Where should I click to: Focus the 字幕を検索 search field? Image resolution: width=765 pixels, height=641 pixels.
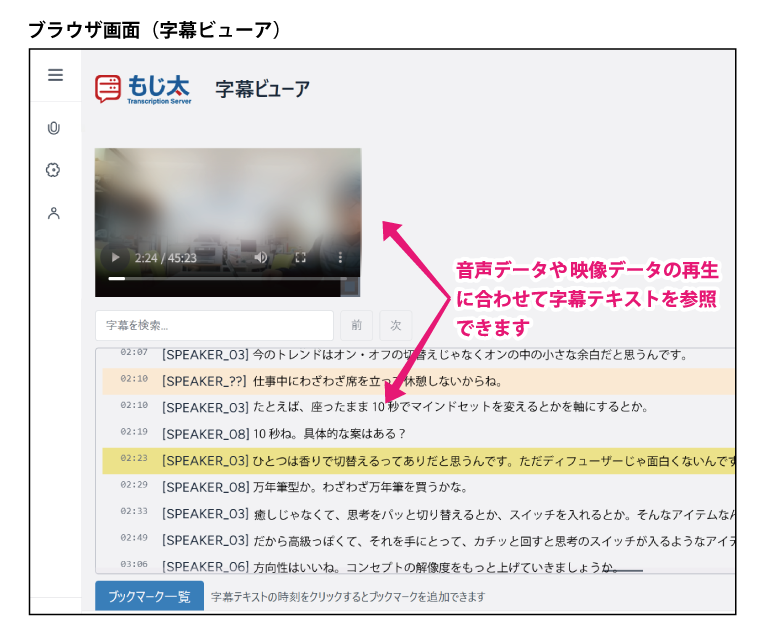214,325
